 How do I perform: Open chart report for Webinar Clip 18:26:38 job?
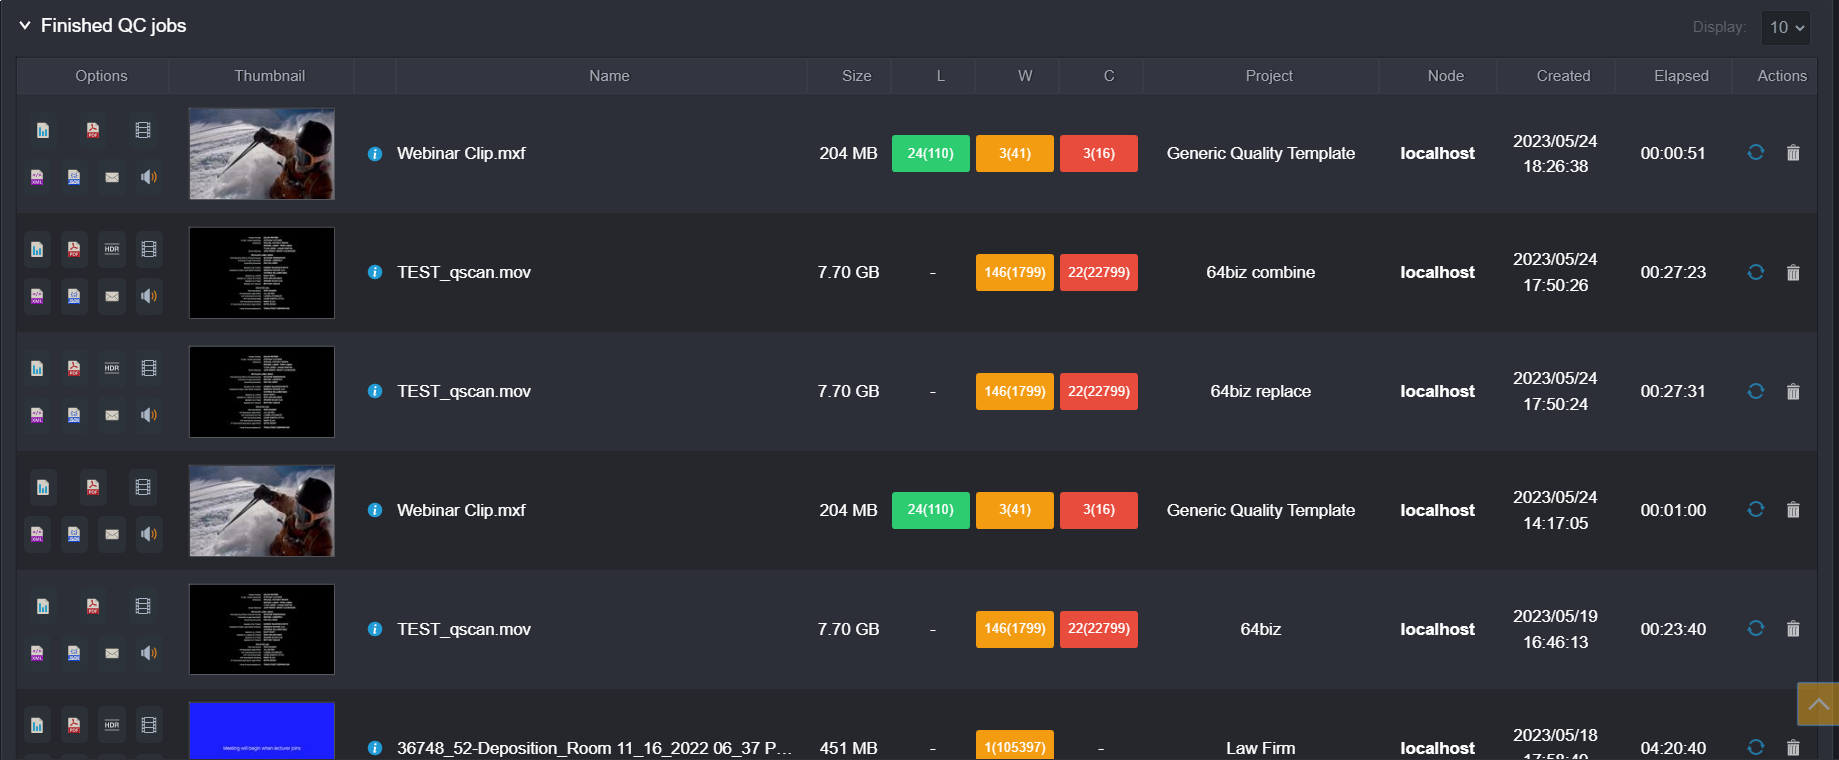(x=43, y=130)
